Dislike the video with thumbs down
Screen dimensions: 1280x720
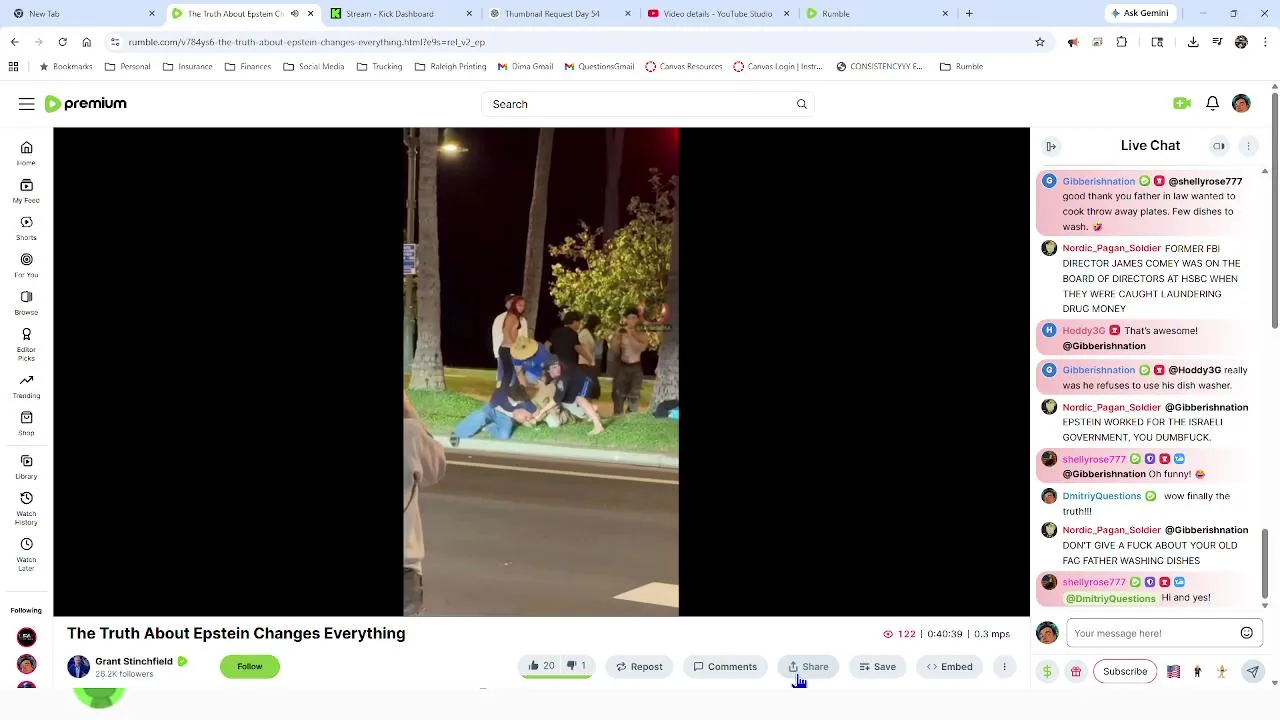click(576, 666)
